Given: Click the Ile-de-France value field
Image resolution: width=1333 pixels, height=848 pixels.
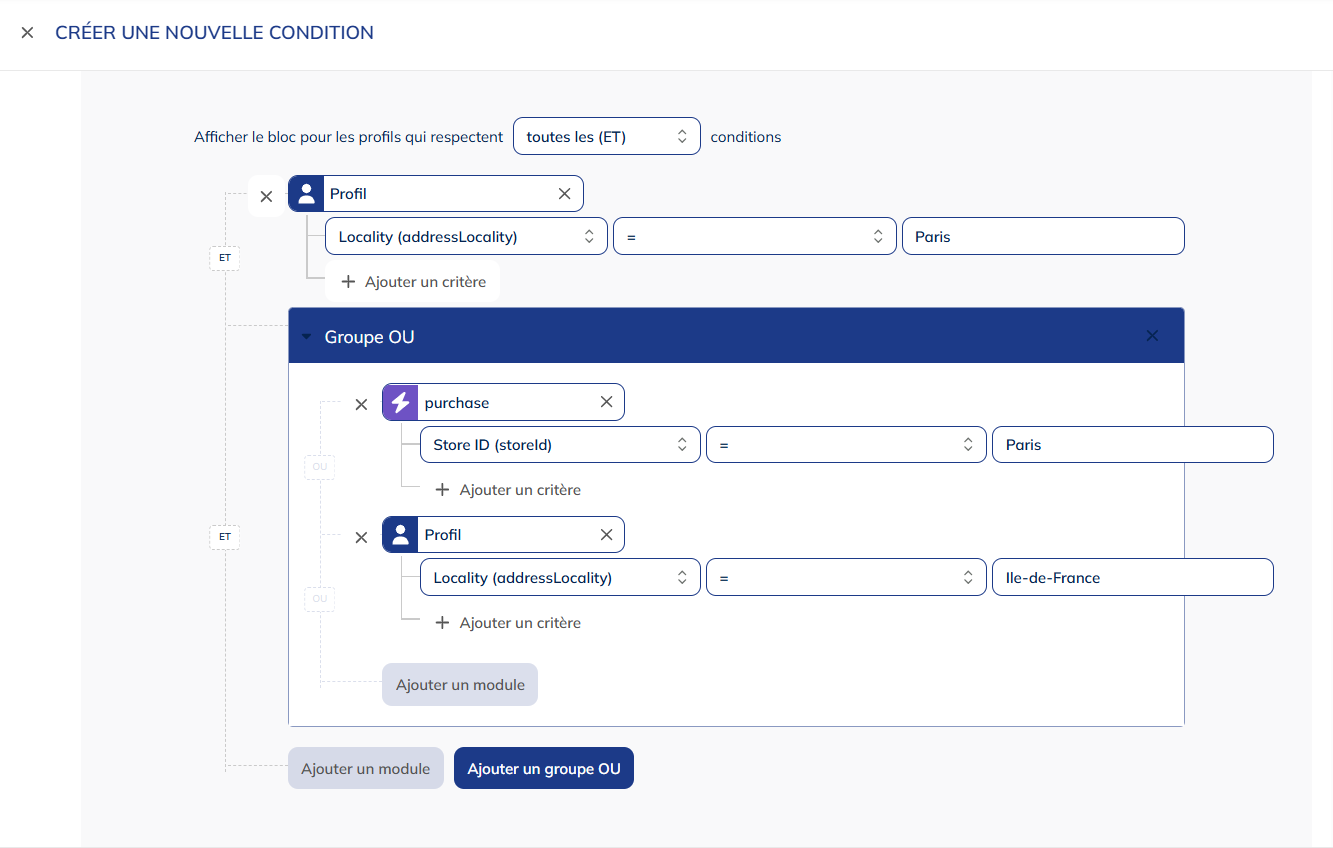Looking at the screenshot, I should point(1132,578).
